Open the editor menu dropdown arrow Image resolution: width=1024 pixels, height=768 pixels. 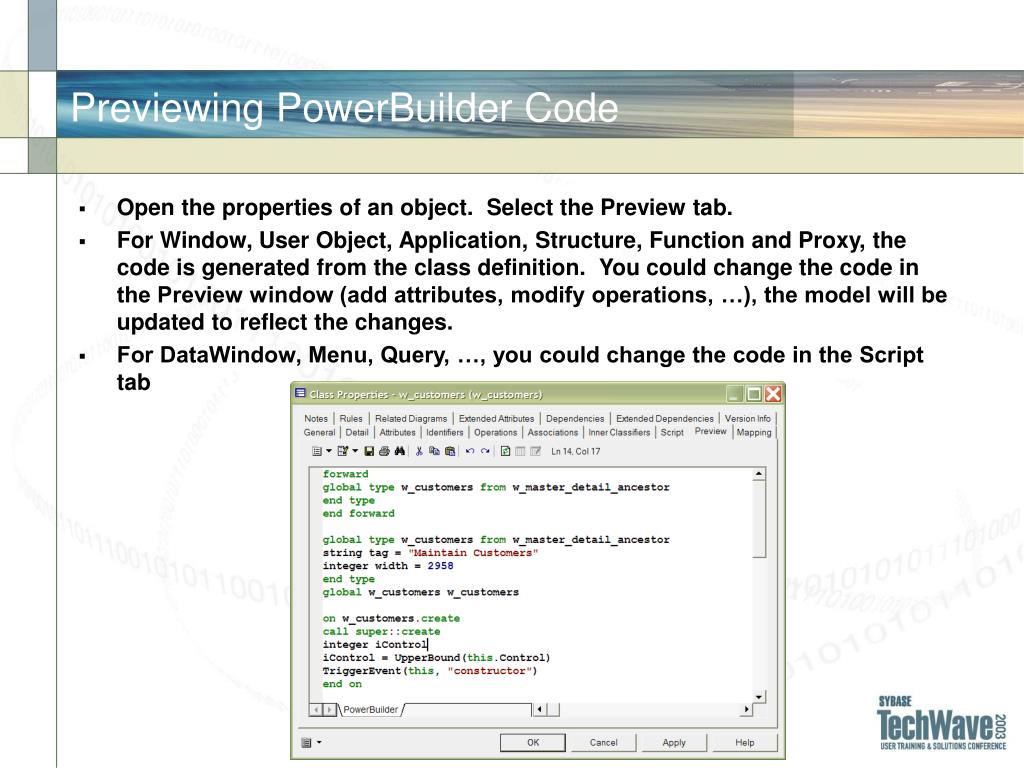pos(328,451)
